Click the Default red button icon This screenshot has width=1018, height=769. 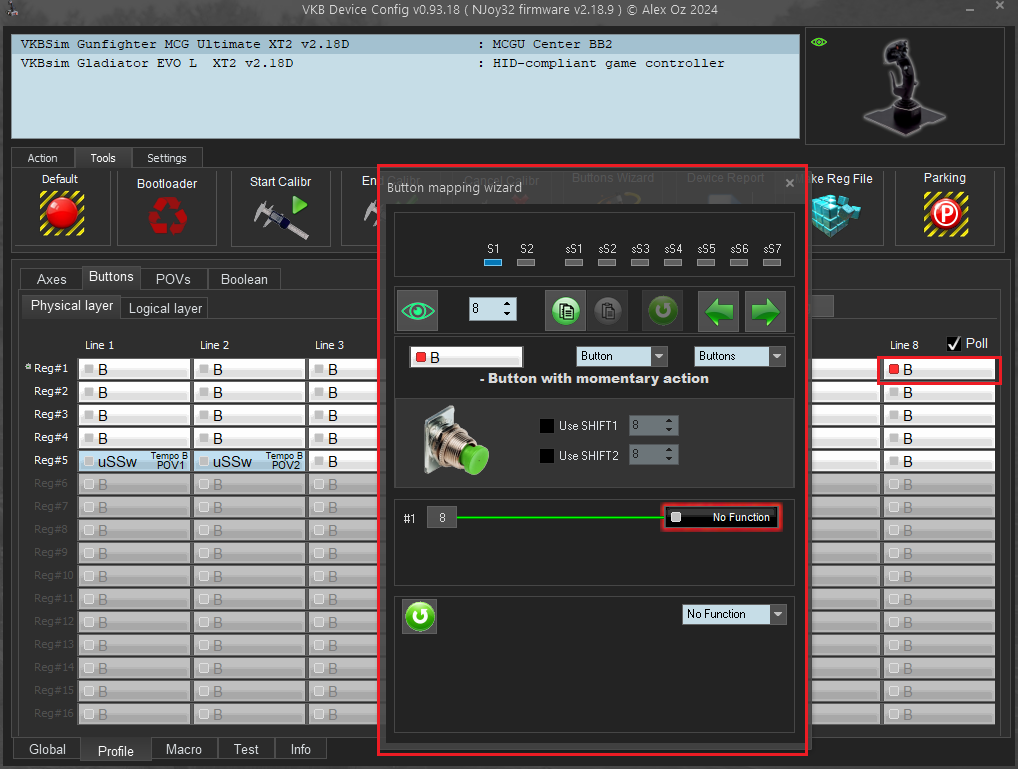[60, 214]
